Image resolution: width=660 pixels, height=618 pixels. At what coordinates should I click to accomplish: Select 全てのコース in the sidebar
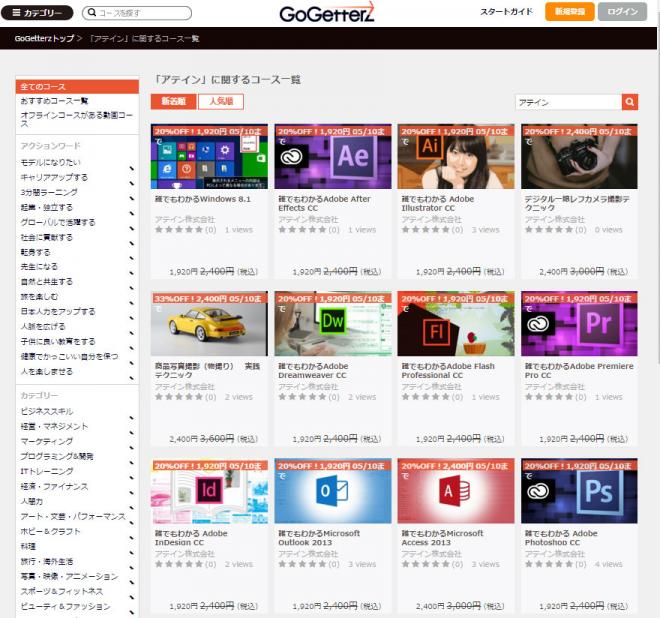point(77,87)
